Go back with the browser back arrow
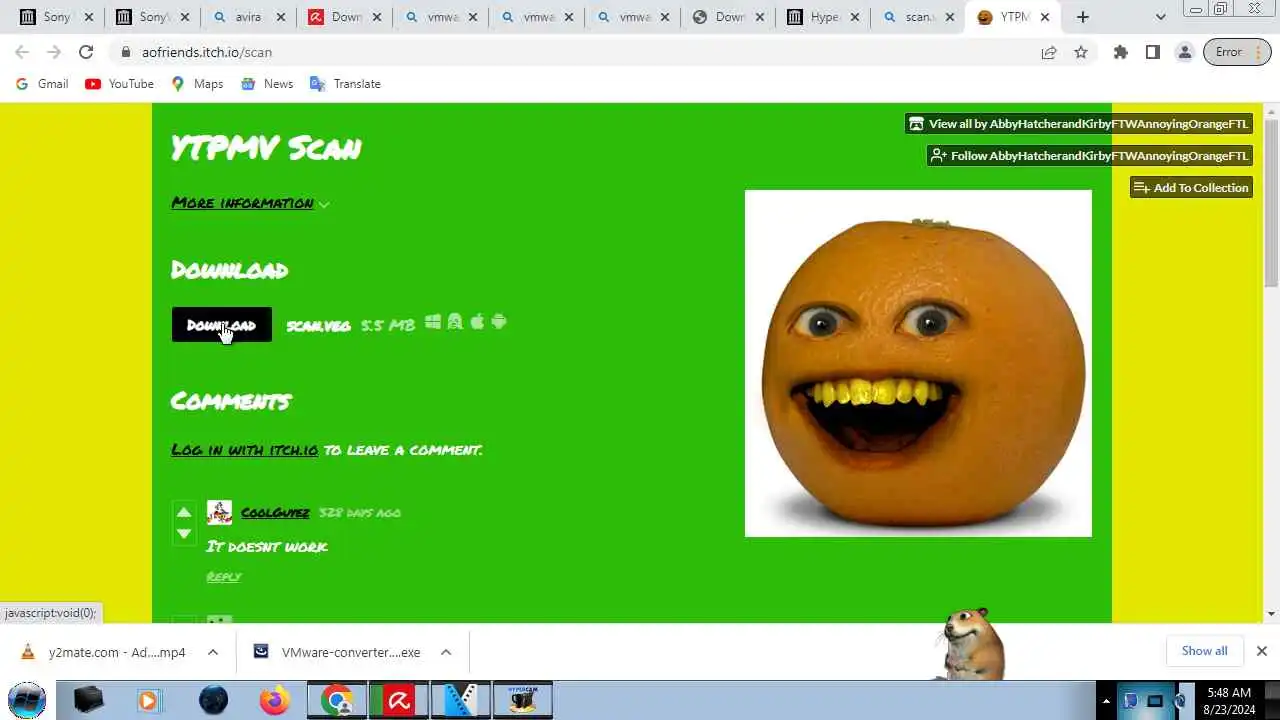Screen dimensions: 1280x720 point(22,52)
